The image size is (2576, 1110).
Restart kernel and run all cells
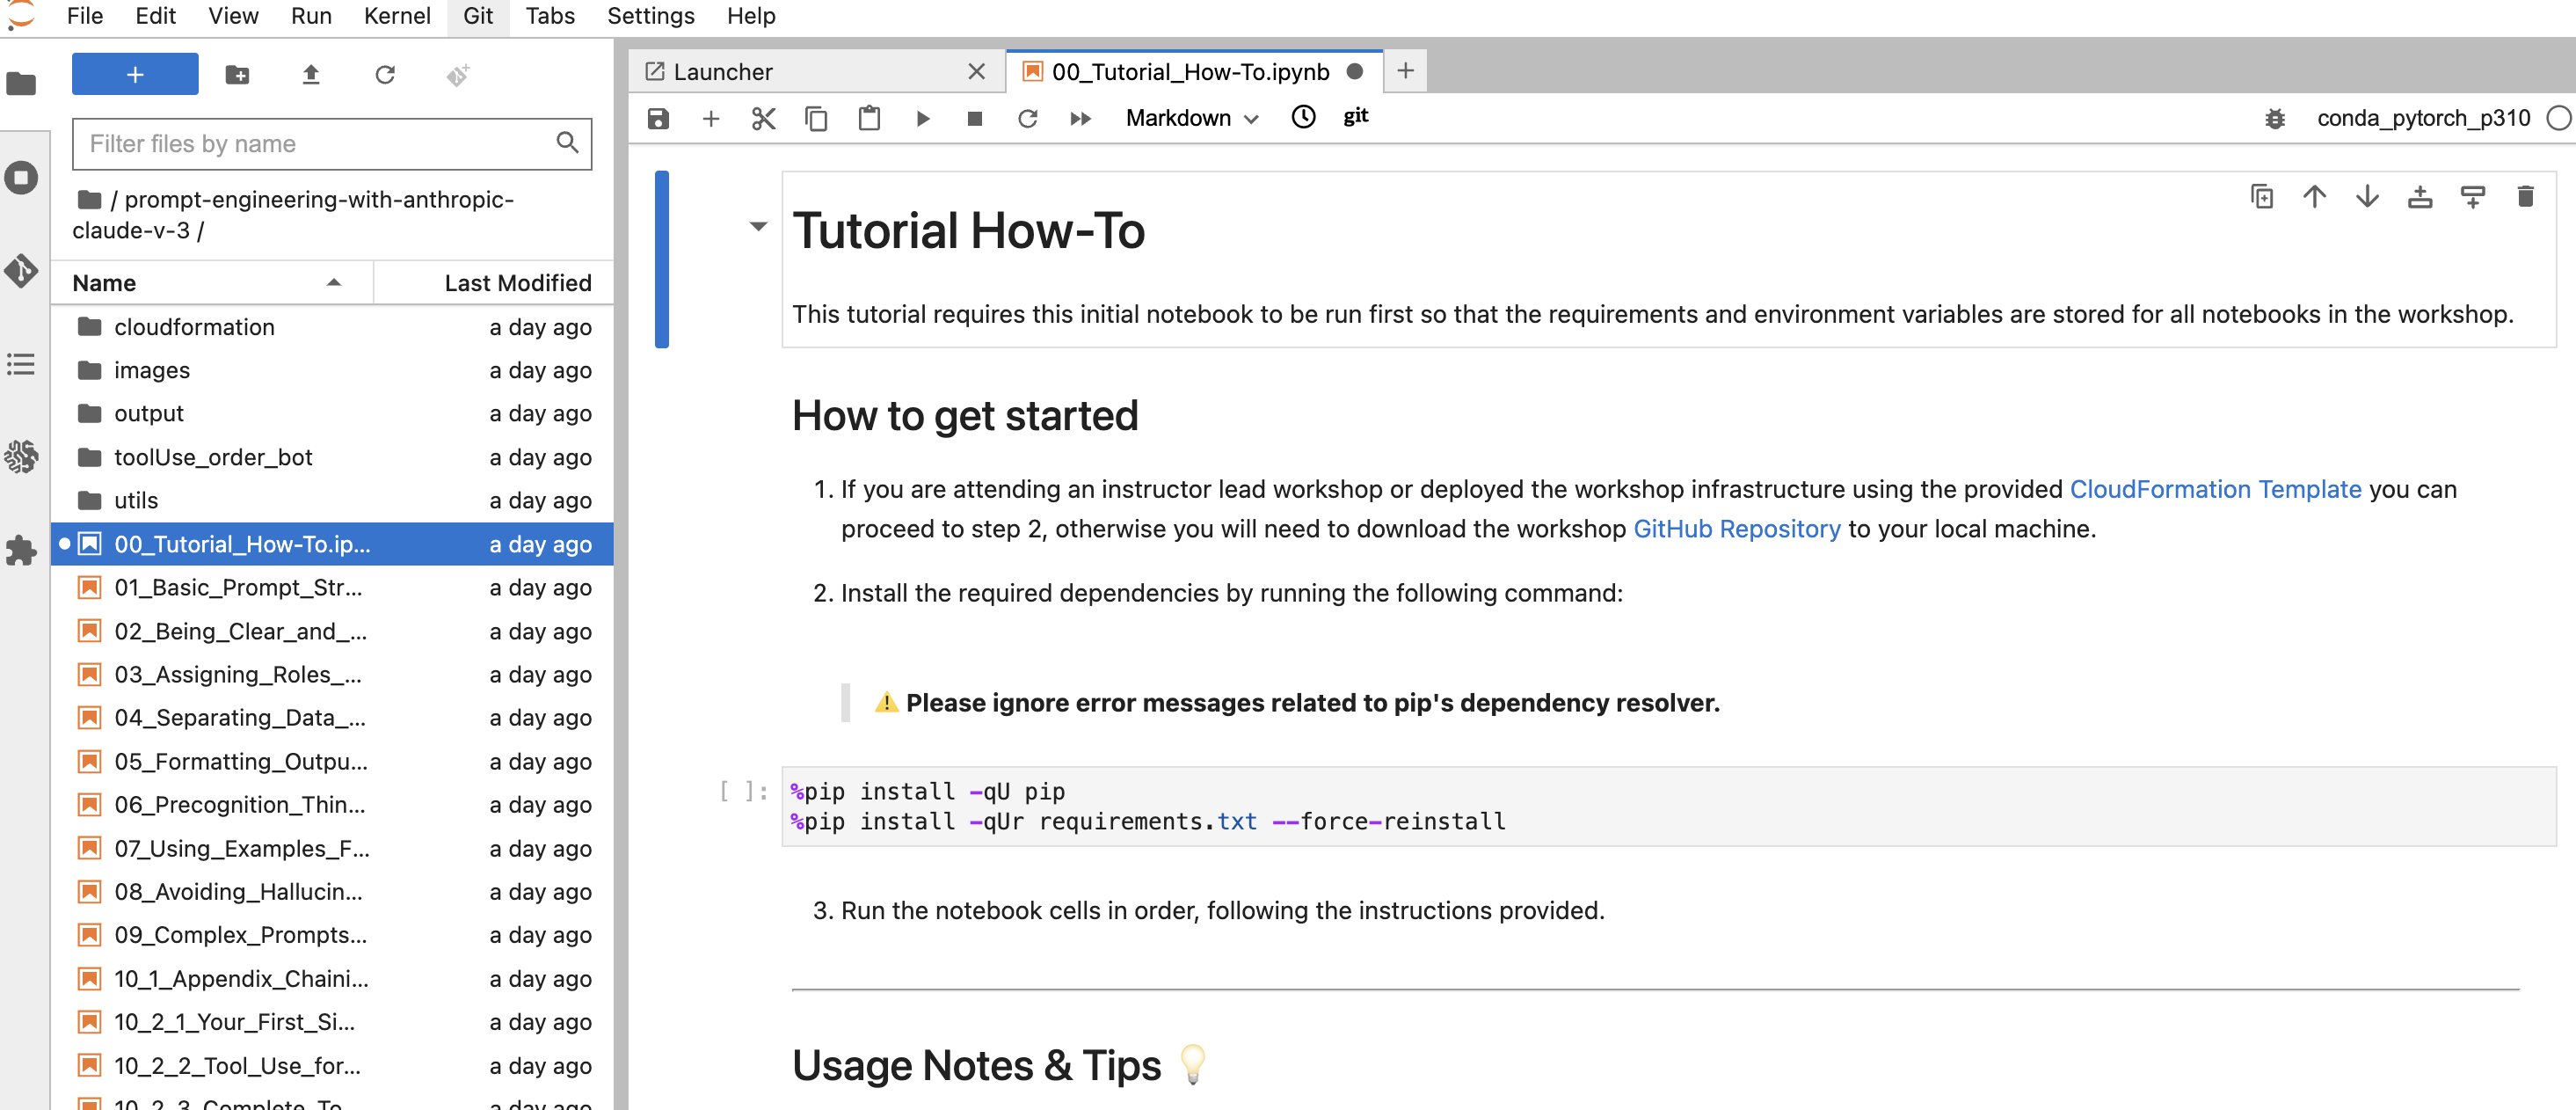click(1080, 118)
